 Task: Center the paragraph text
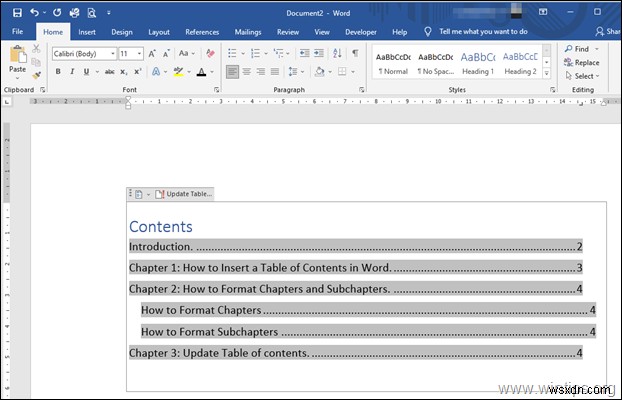(x=247, y=72)
